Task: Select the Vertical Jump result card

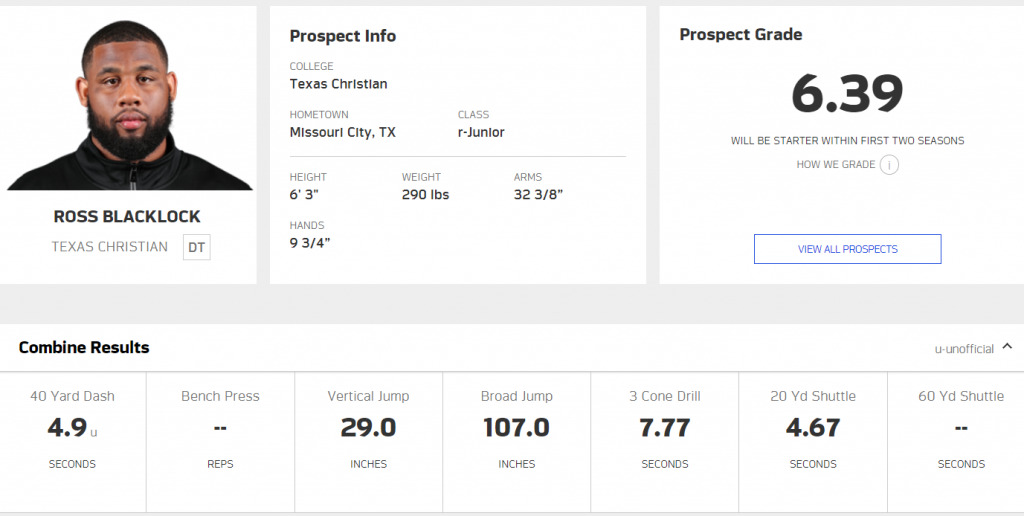Action: [368, 442]
